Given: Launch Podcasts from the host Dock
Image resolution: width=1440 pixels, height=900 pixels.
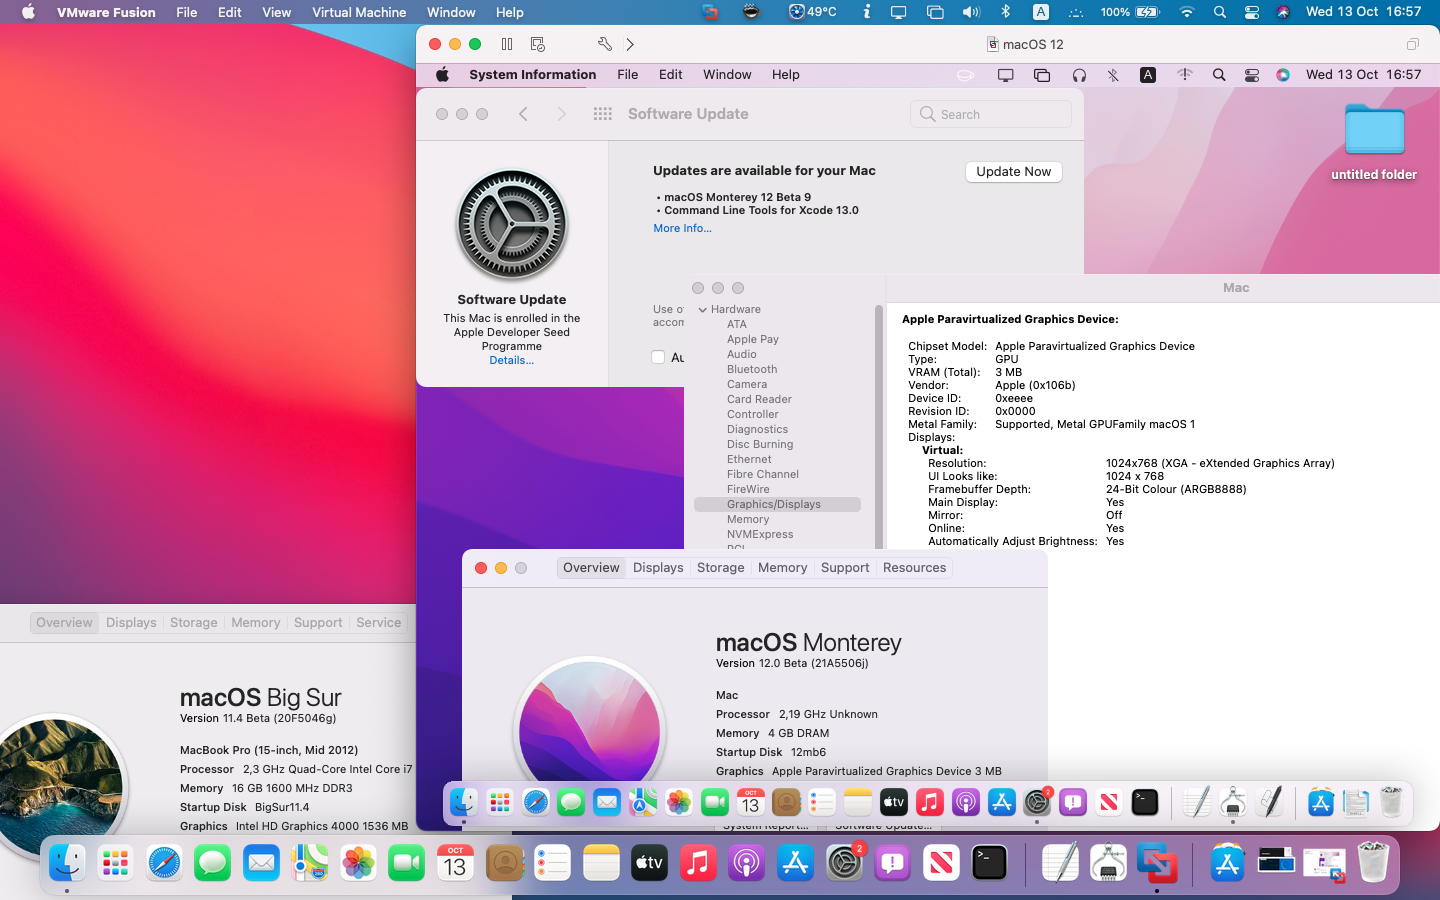Looking at the screenshot, I should click(x=747, y=863).
